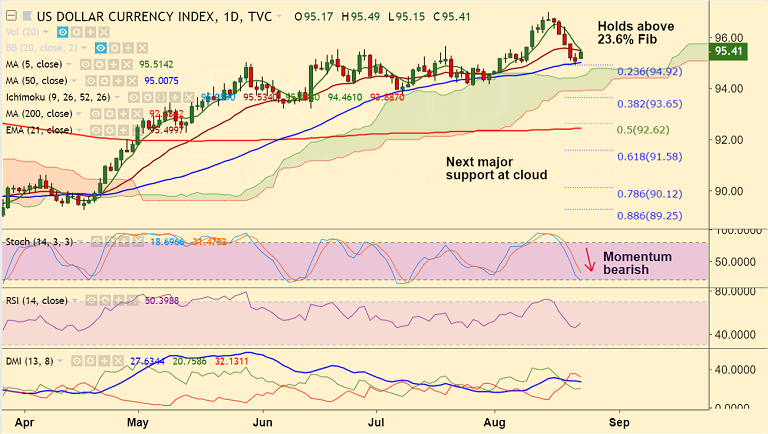Select the MA (5, close) legend label
Image resolution: width=768 pixels, height=434 pixels.
click(34, 64)
